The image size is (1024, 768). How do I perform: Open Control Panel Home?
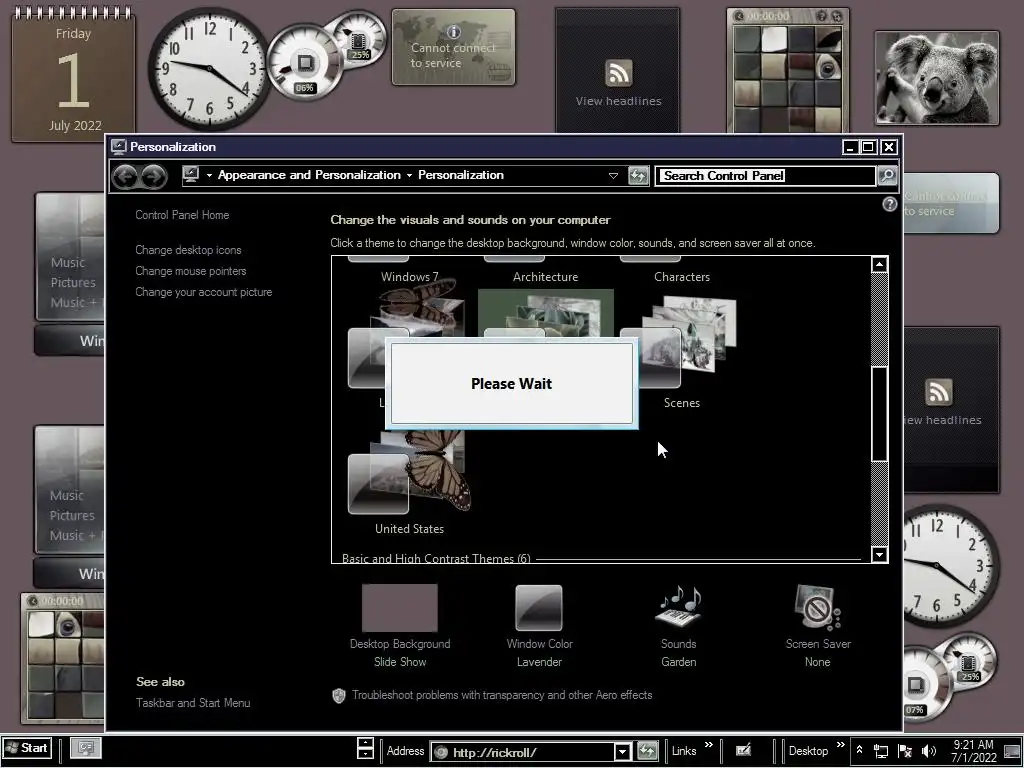tap(182, 215)
